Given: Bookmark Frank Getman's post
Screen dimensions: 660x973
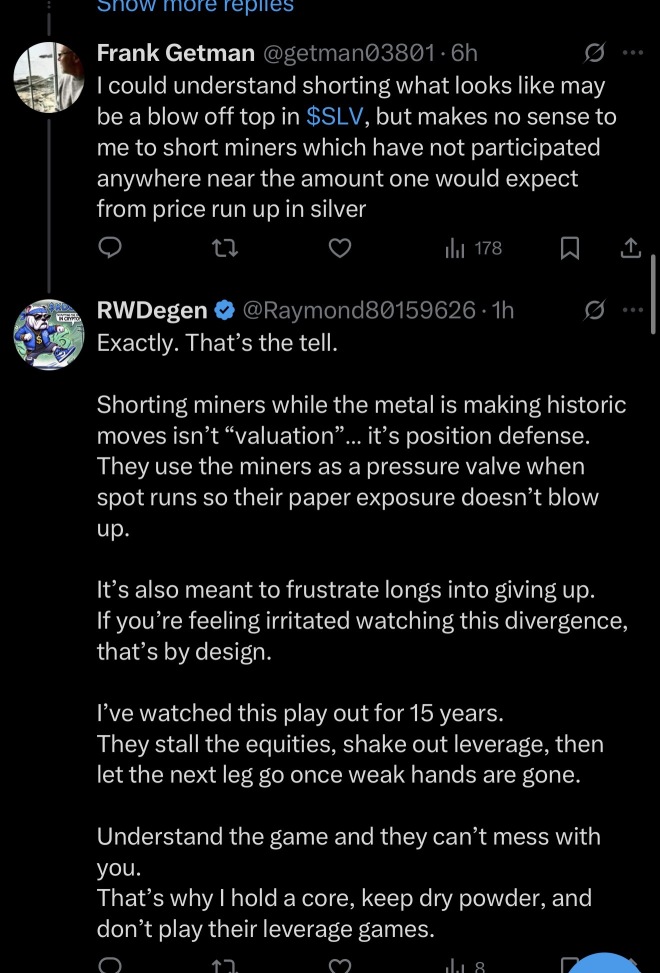Looking at the screenshot, I should [x=569, y=249].
